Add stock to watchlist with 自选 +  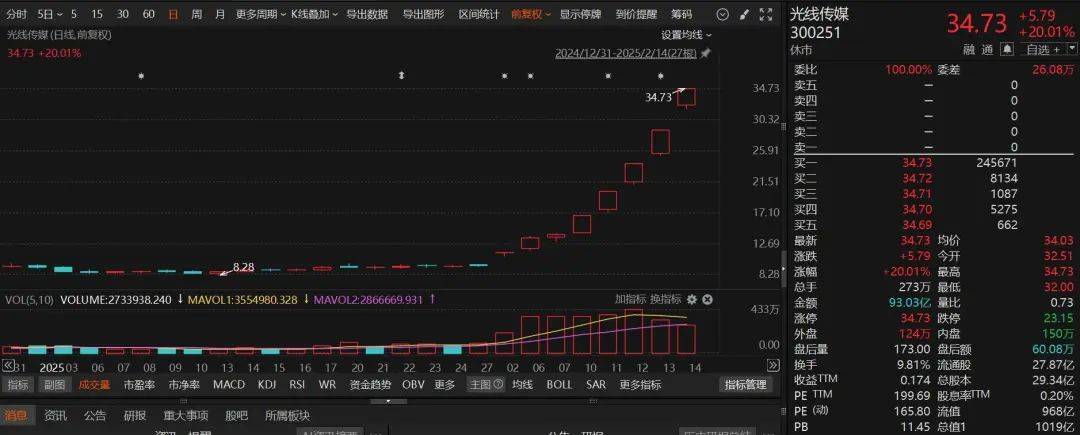[x=1042, y=50]
